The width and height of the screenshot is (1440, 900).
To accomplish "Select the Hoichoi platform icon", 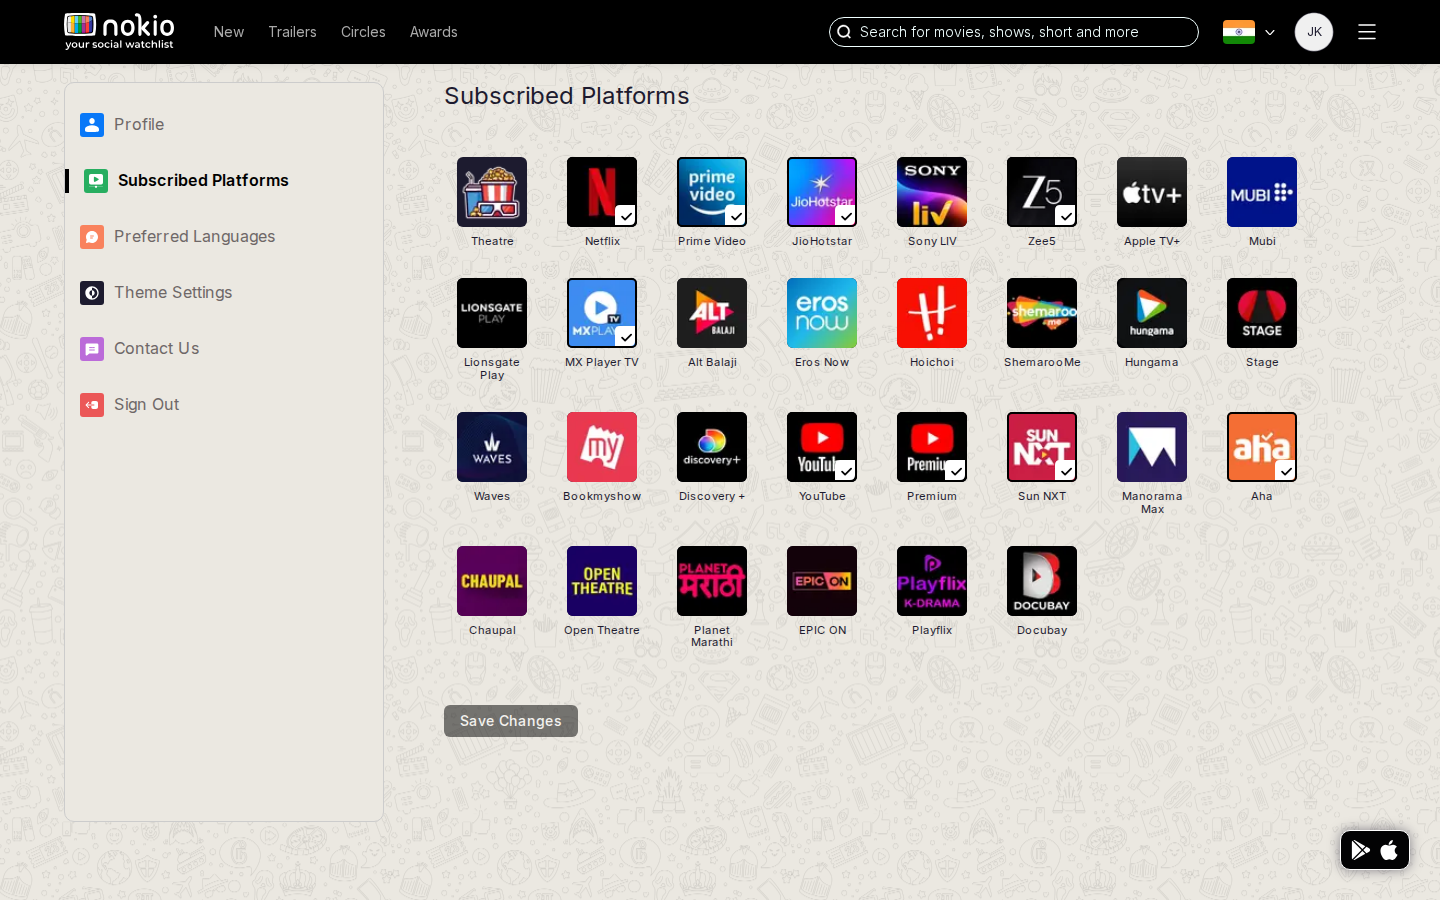I will (932, 313).
